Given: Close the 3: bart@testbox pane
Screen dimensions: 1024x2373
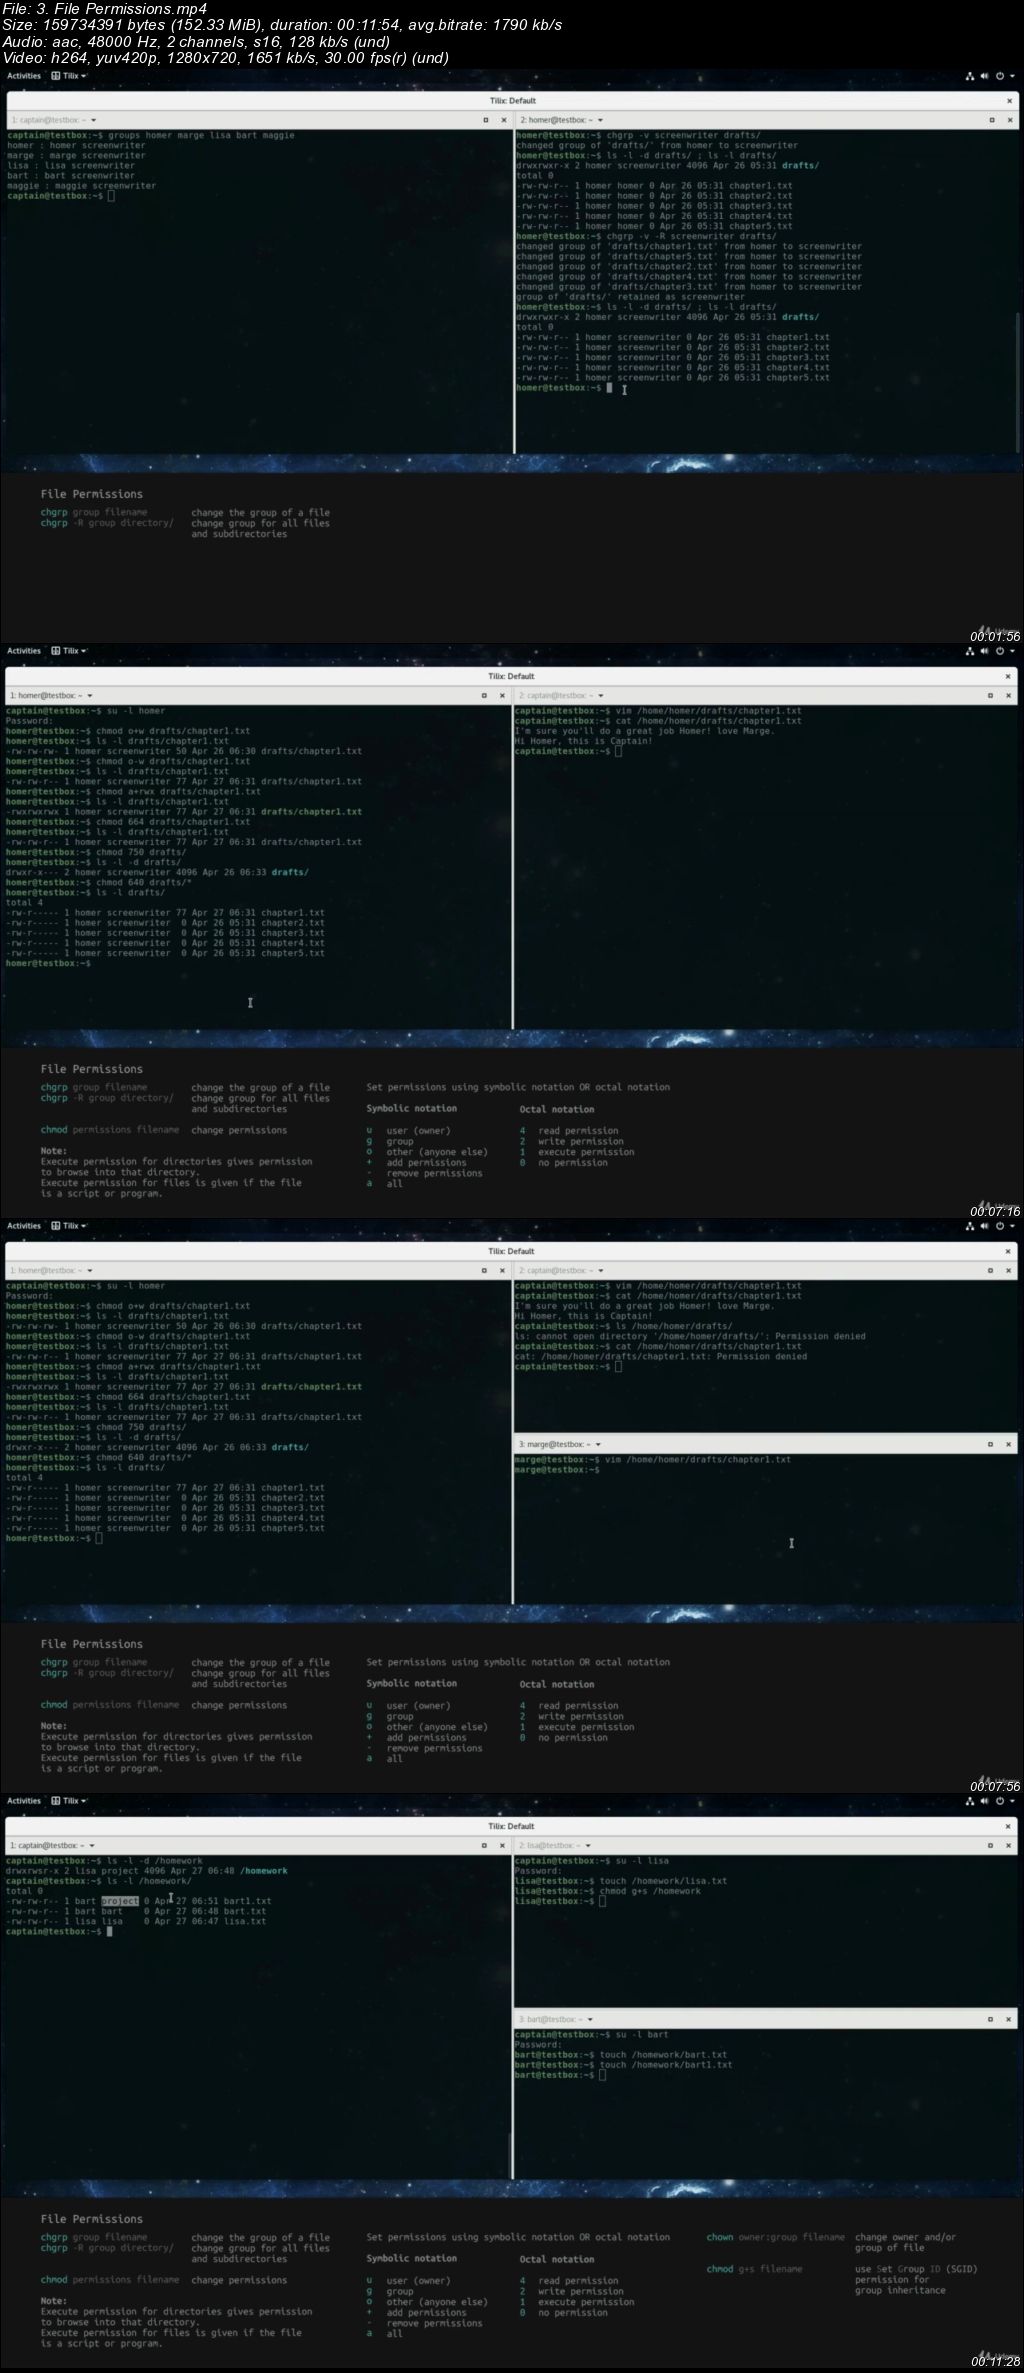Looking at the screenshot, I should pos(1008,2019).
